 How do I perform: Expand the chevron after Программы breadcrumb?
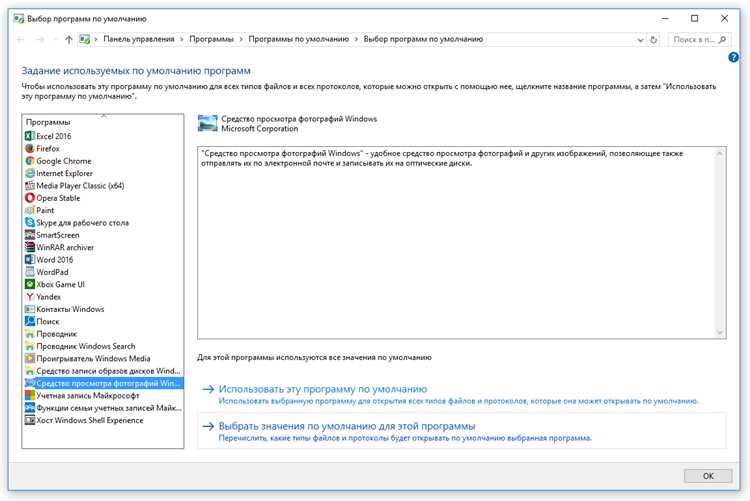click(x=241, y=39)
